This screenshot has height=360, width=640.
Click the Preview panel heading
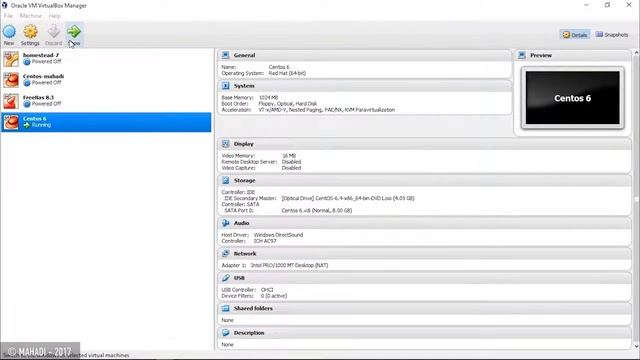541,55
